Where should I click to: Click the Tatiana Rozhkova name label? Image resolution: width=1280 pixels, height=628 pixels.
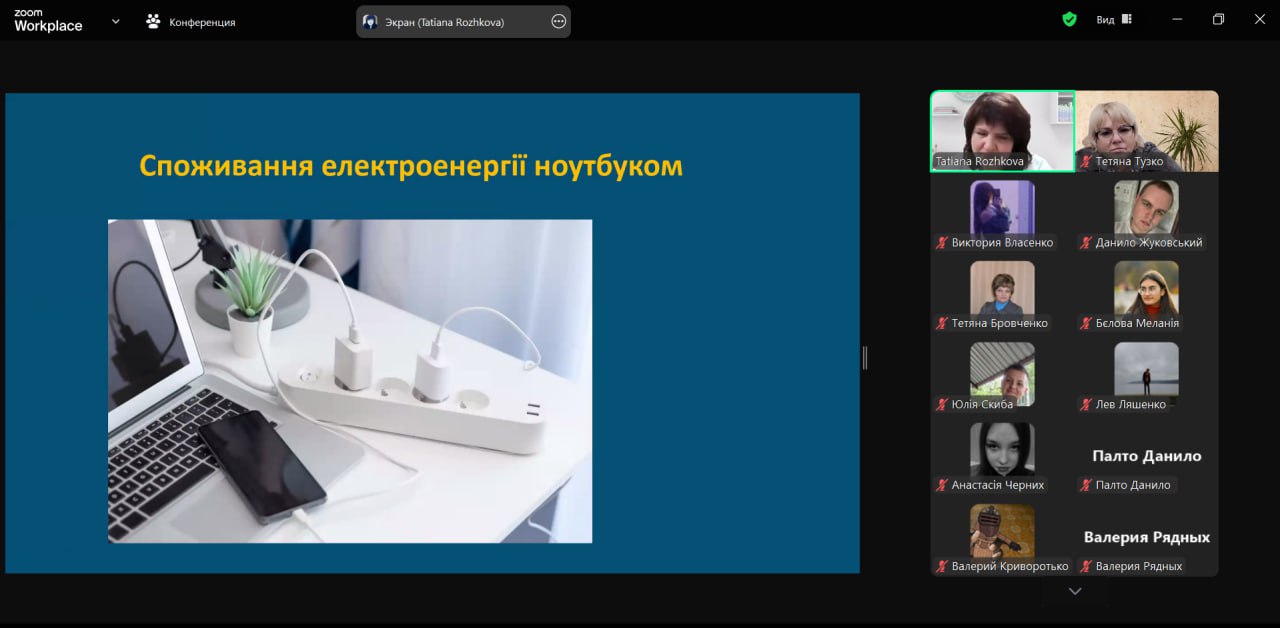978,162
